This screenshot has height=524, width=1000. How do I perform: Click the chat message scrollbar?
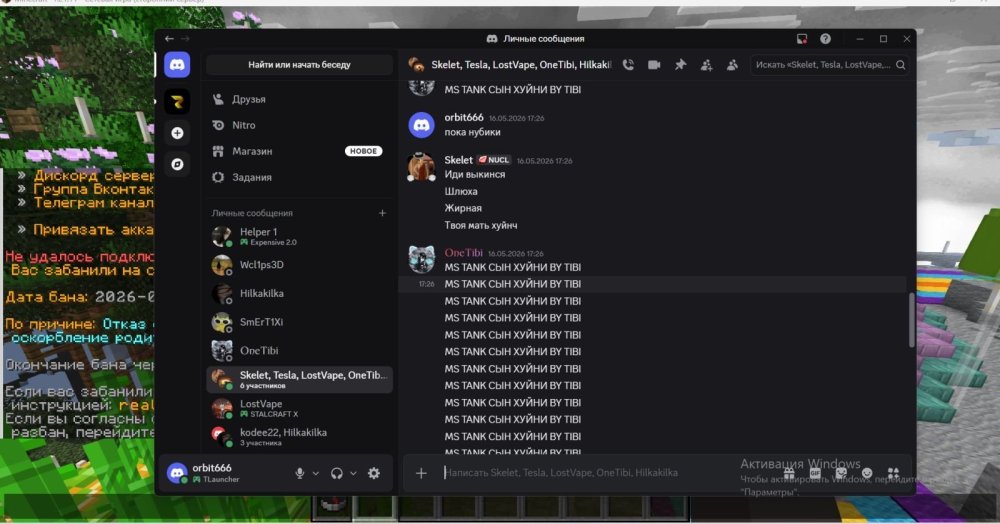(x=911, y=320)
